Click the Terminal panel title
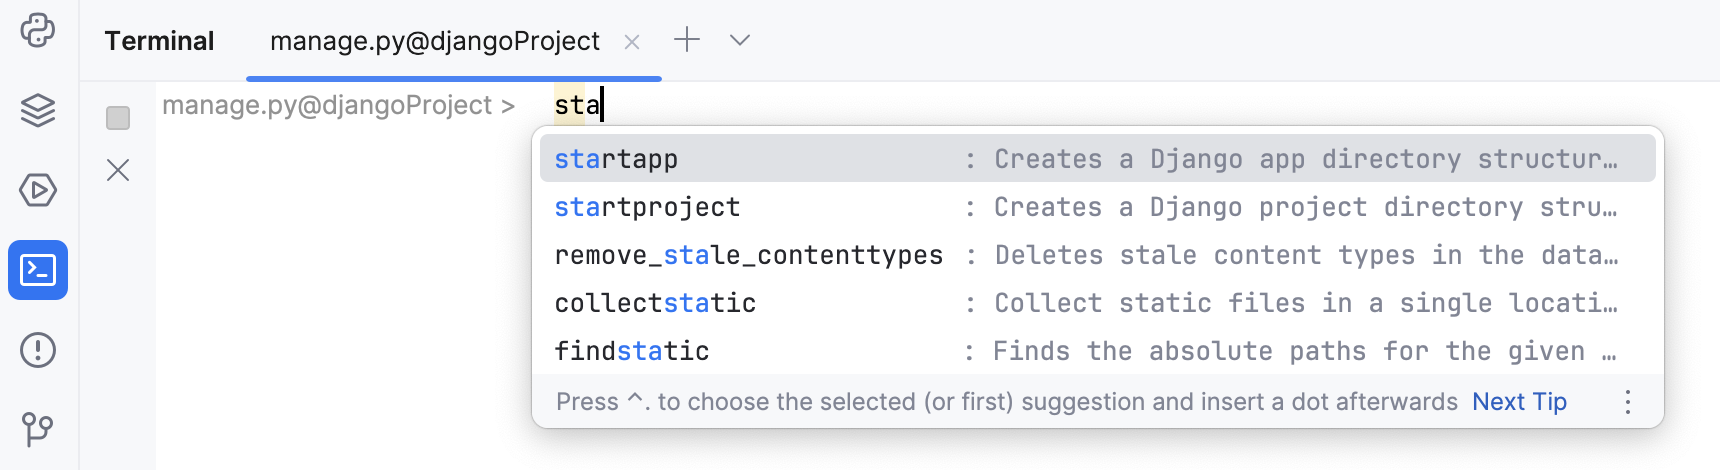Screen dimensions: 1720x470 point(159,41)
